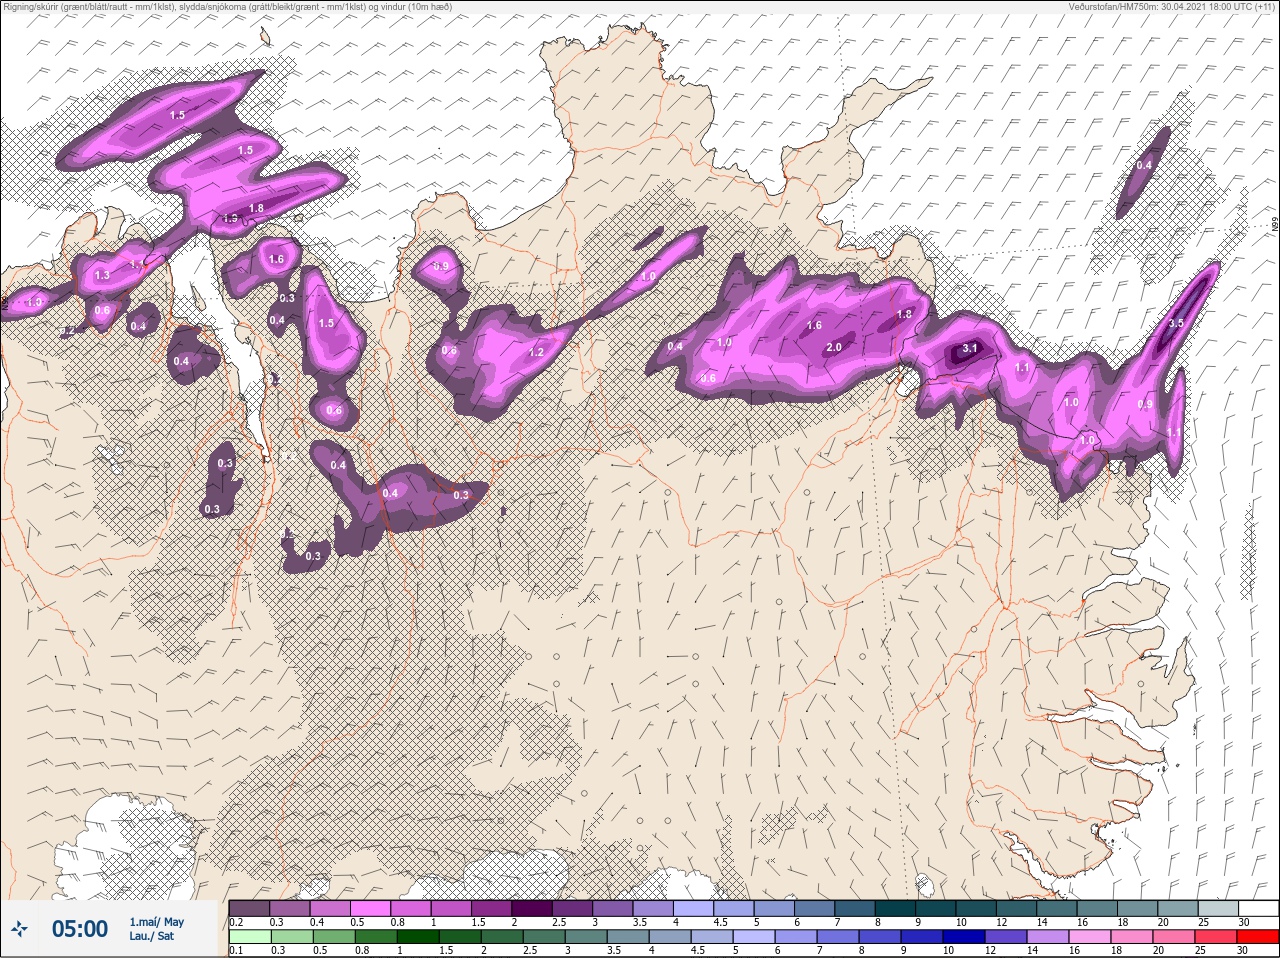Image resolution: width=1280 pixels, height=958 pixels.
Task: Click the 'Lau./ Sat' weekday label
Action: [x=152, y=936]
